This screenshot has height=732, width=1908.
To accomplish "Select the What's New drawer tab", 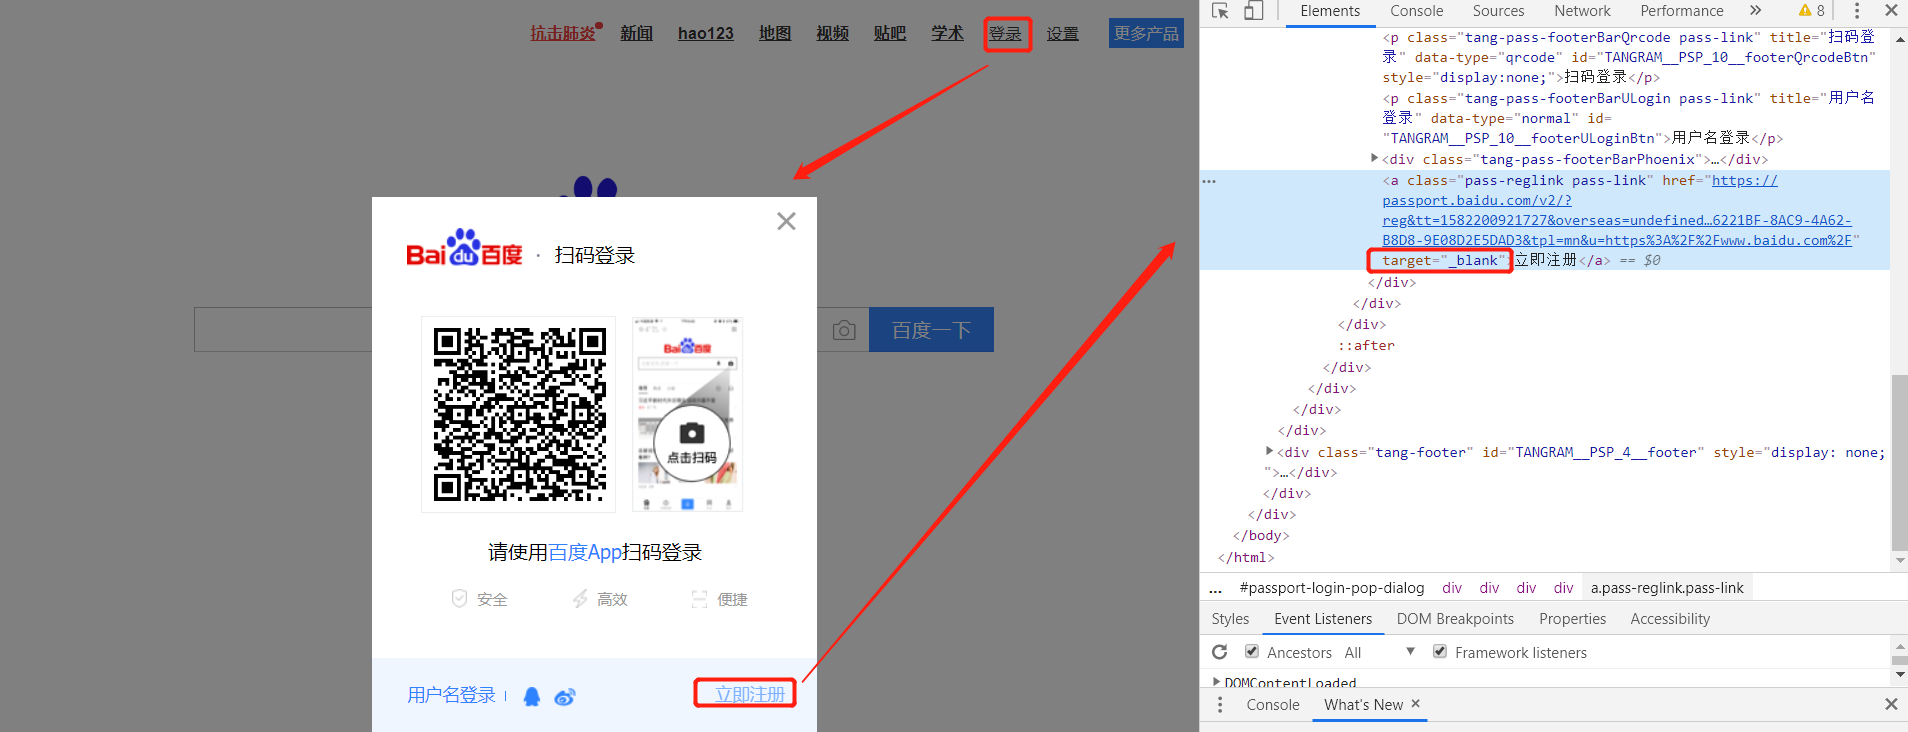I will (1363, 705).
